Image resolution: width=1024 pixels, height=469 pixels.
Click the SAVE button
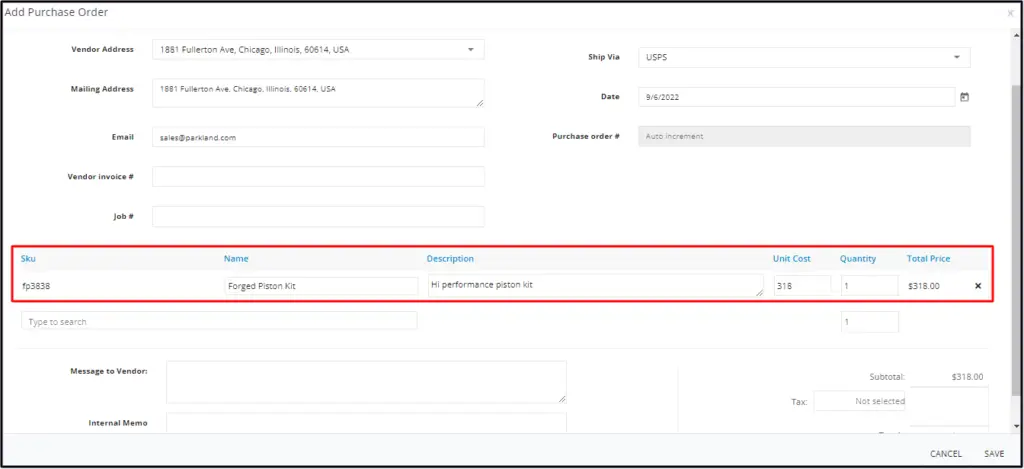(x=994, y=454)
